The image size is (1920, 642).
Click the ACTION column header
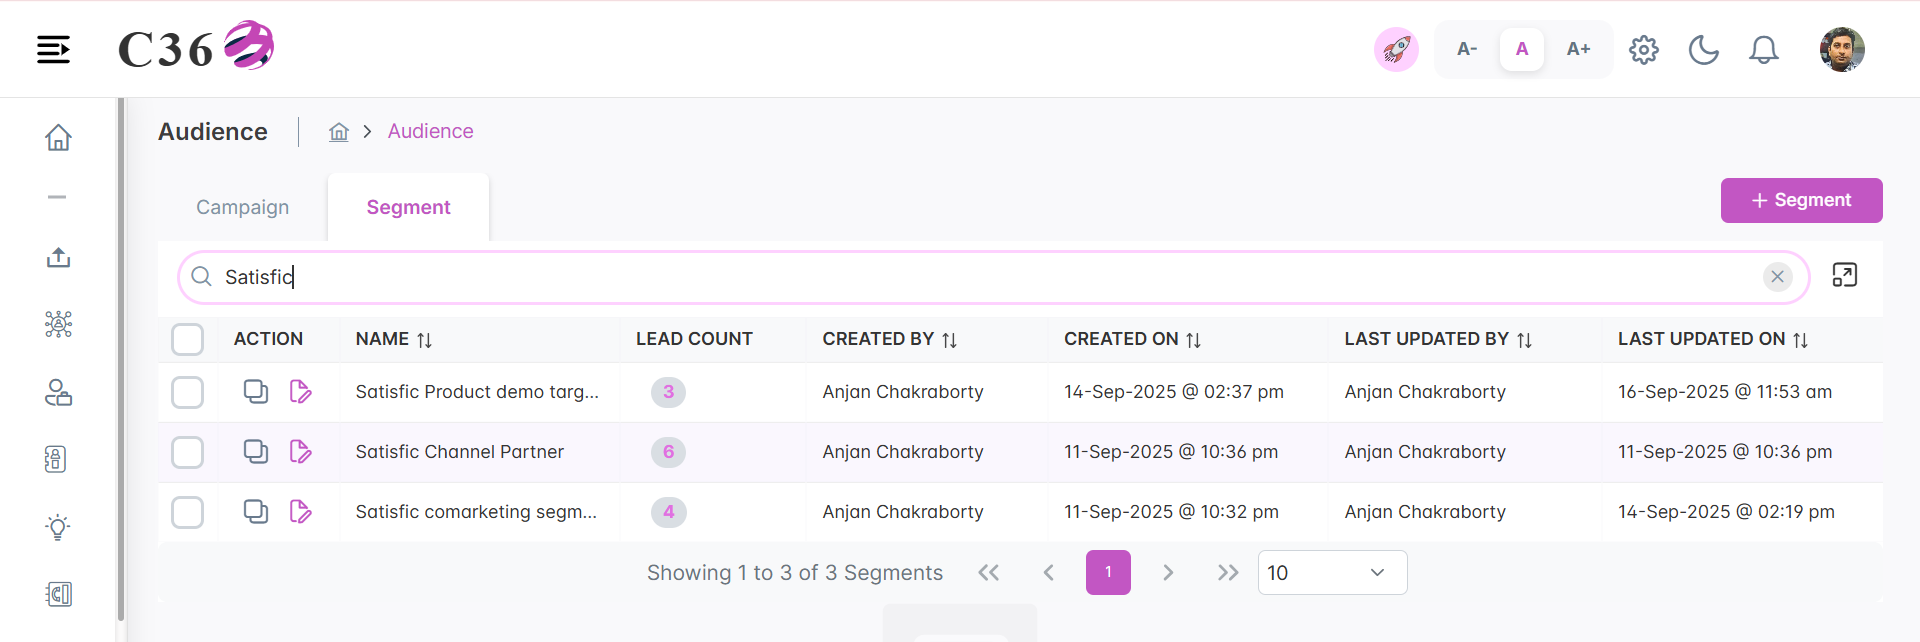[268, 339]
